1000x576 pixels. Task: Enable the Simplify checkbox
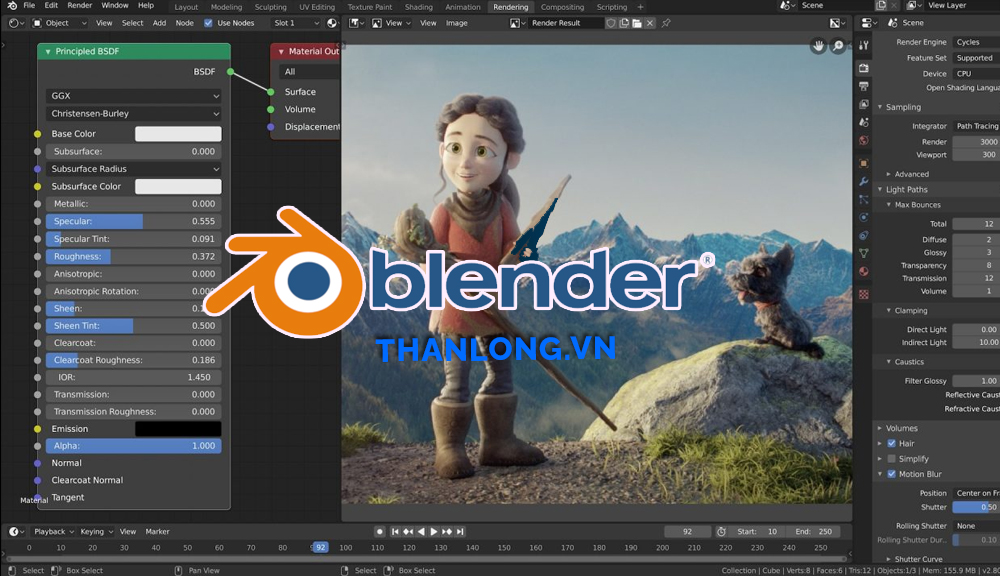[x=892, y=459]
